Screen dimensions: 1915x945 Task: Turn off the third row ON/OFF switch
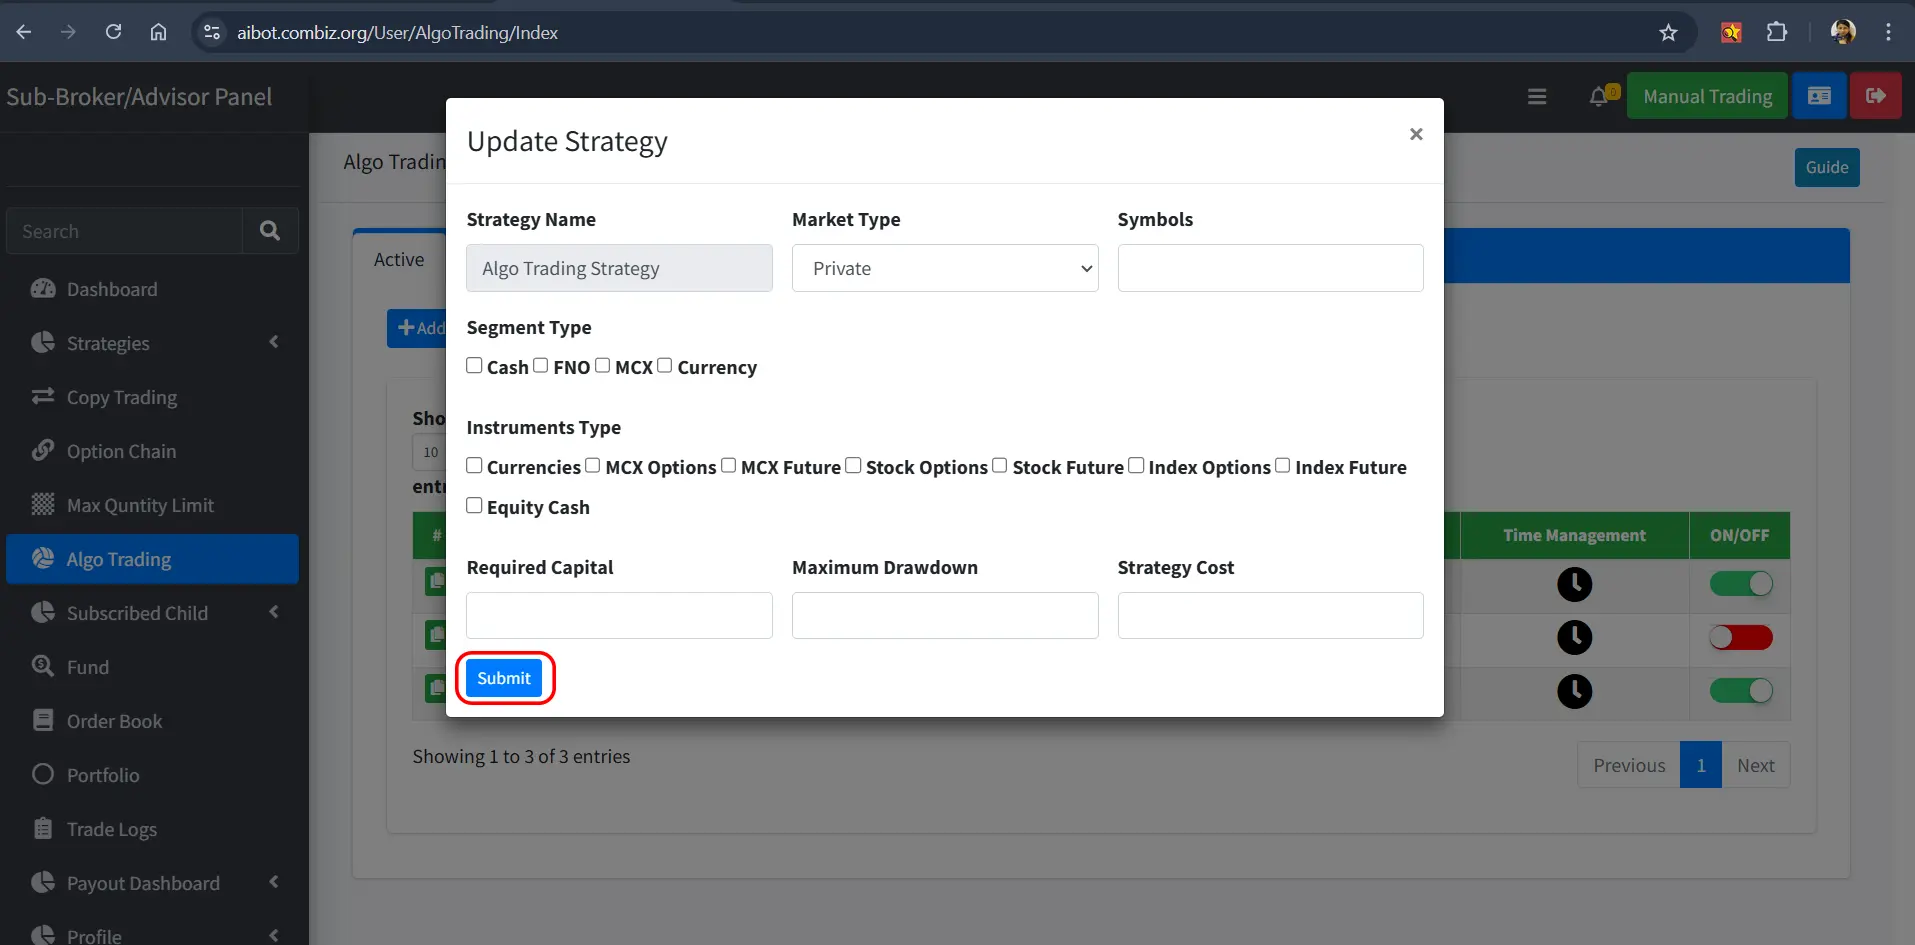click(1741, 691)
